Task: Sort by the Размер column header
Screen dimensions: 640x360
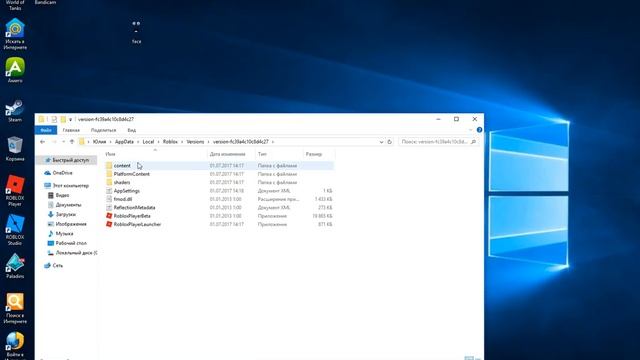Action: (x=314, y=154)
